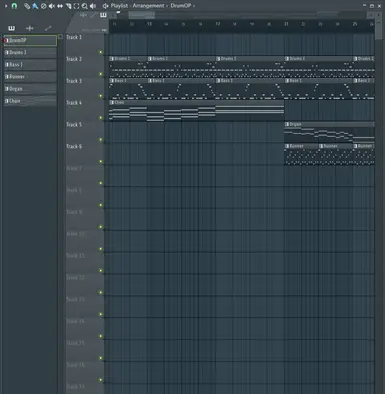Image resolution: width=385 pixels, height=394 pixels.
Task: Click the waveform icon in the mini toolbar
Action: pyautogui.click(x=83, y=15)
